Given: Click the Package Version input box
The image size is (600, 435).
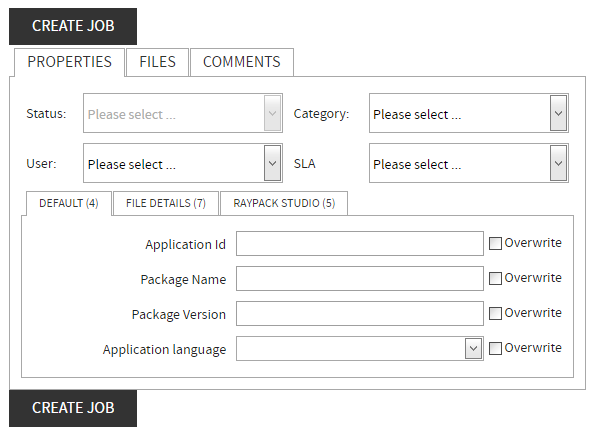Looking at the screenshot, I should (x=360, y=314).
